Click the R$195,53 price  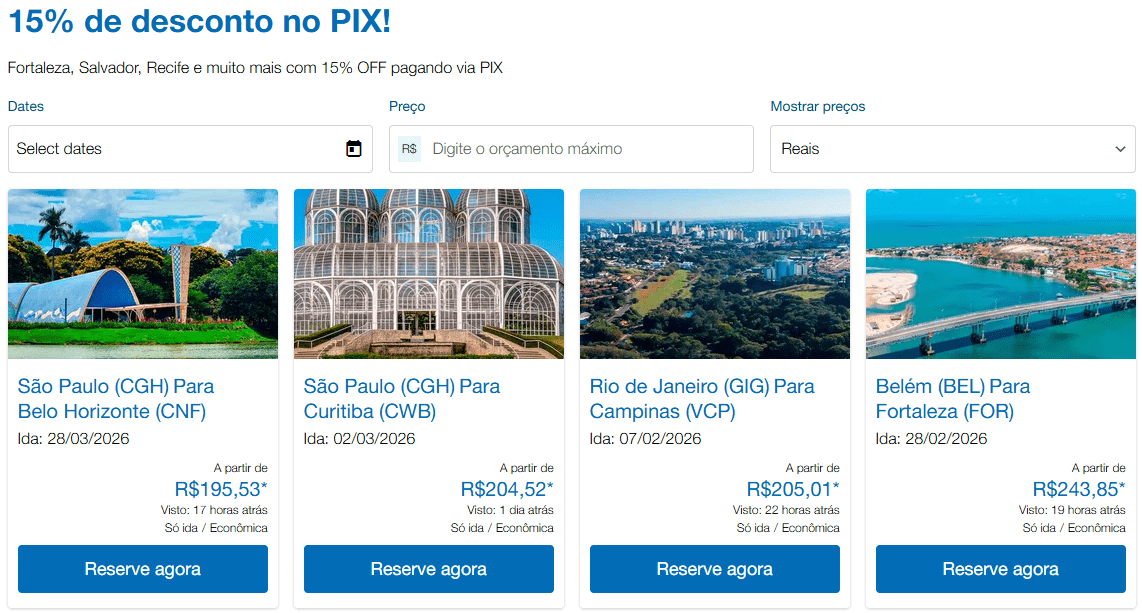click(x=220, y=489)
